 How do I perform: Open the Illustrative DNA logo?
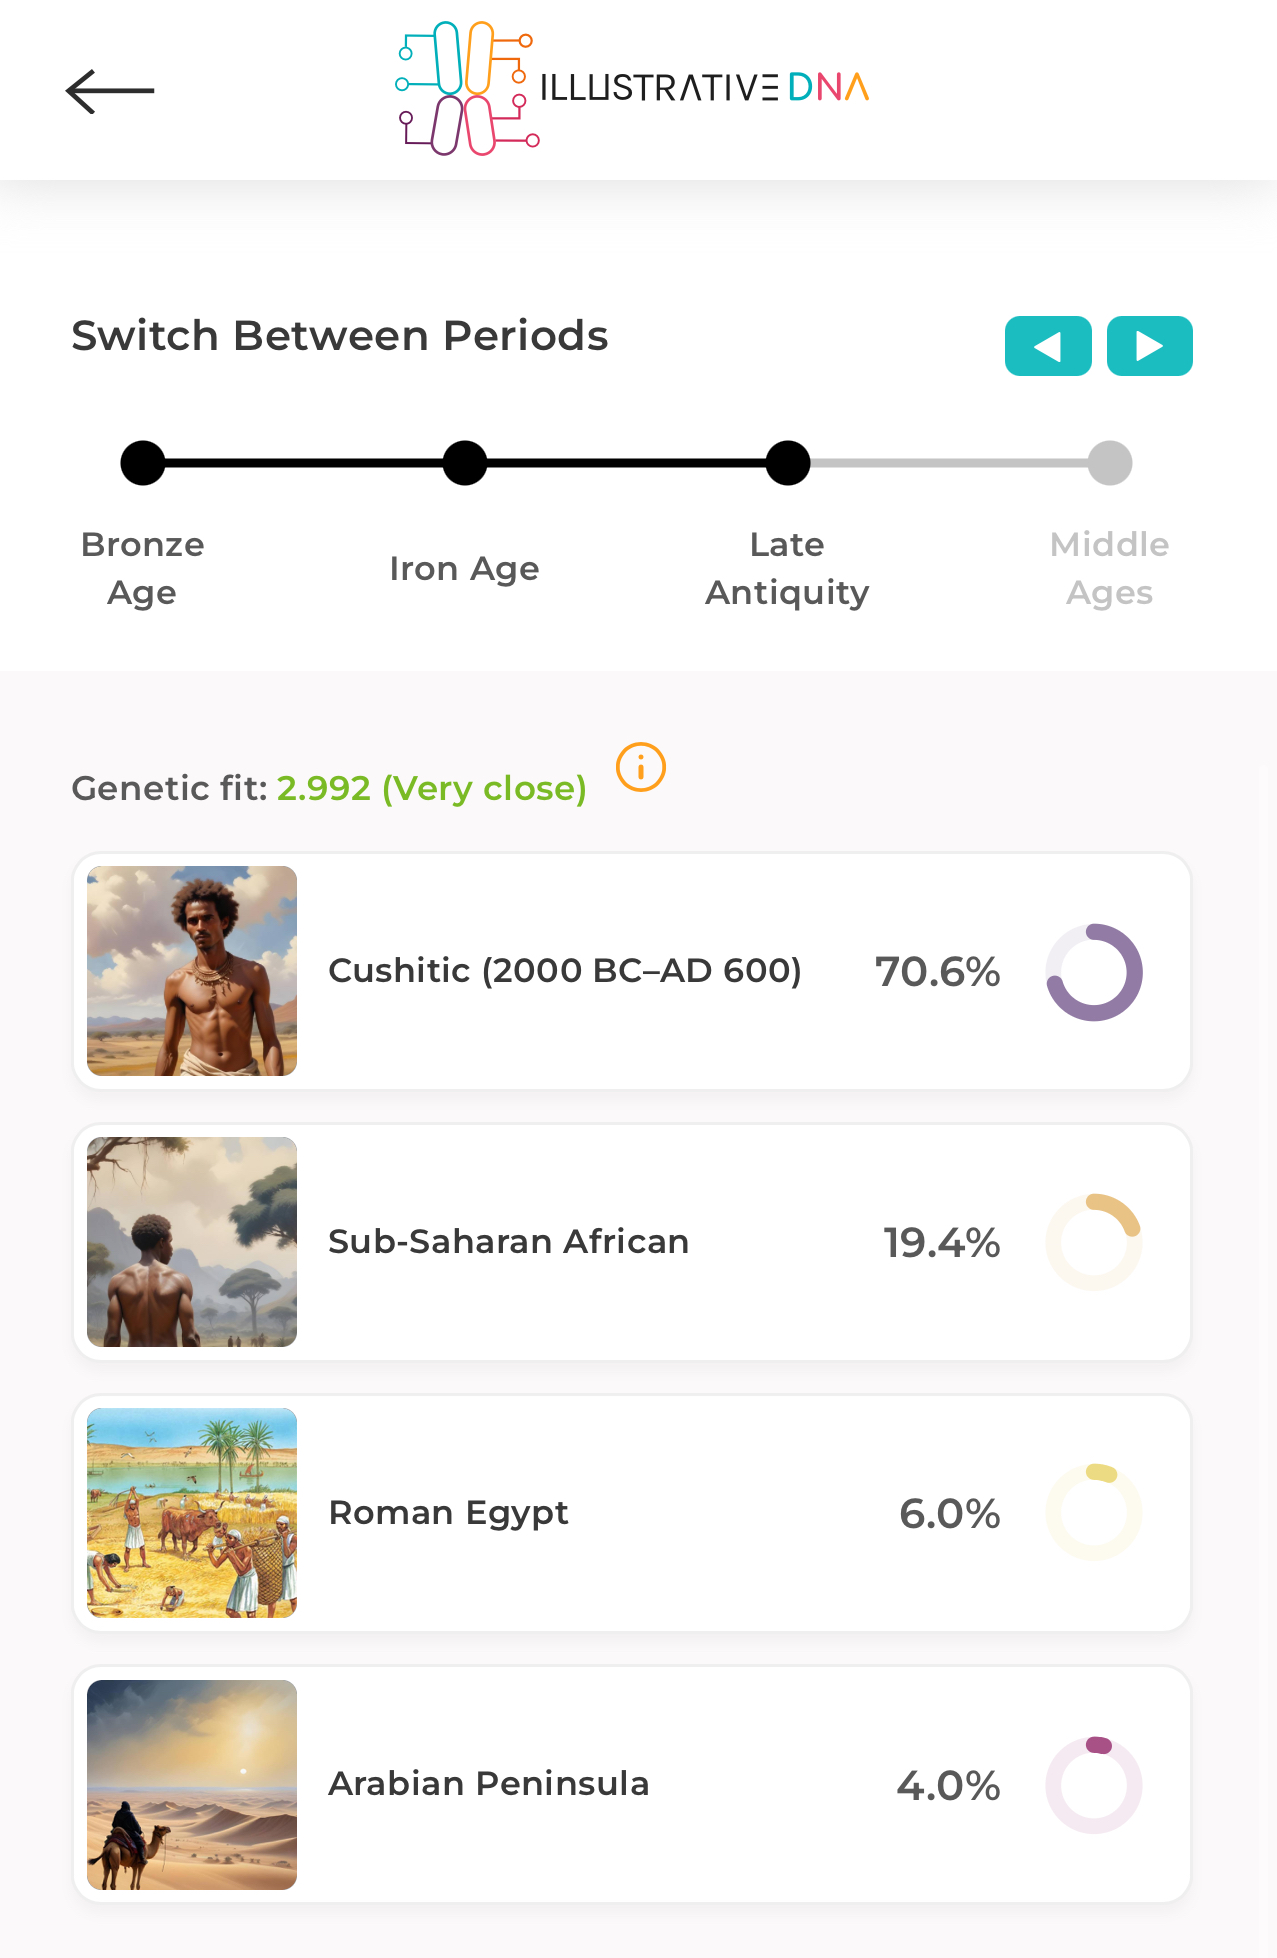[632, 88]
